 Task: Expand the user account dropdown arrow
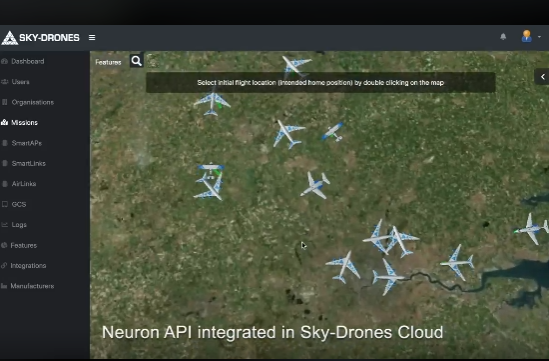pos(539,37)
